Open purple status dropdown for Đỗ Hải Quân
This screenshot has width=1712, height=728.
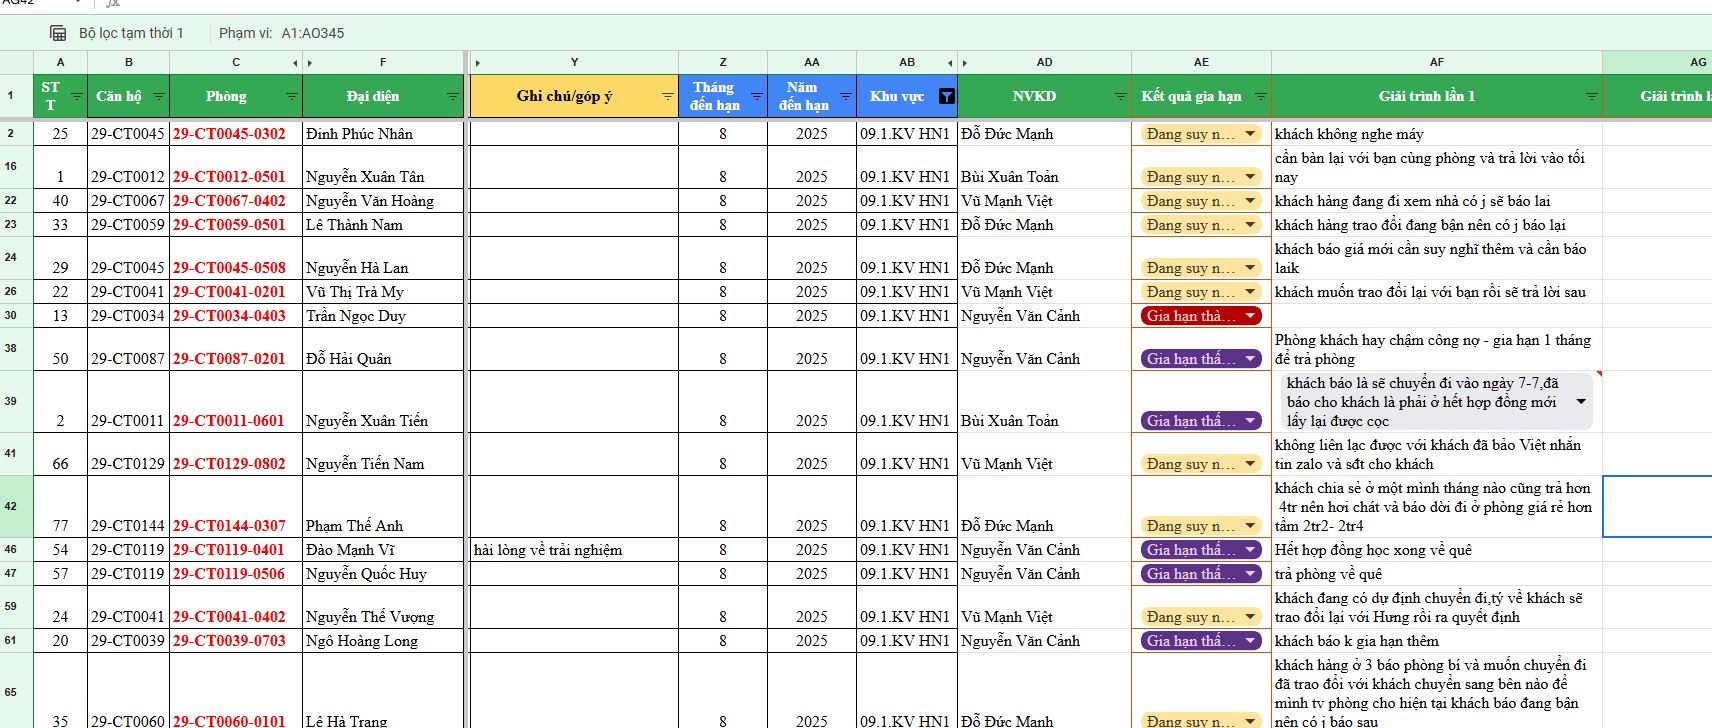(x=1250, y=359)
